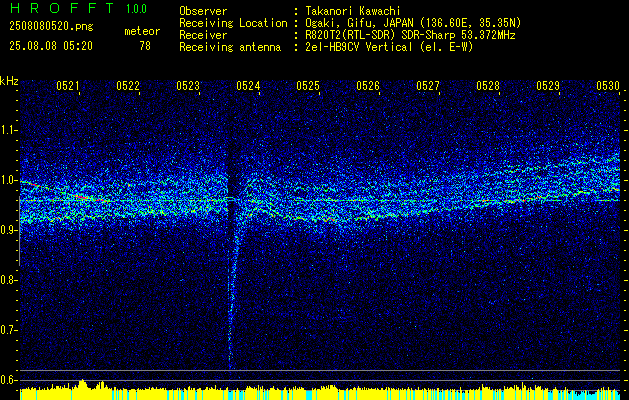The height and width of the screenshot is (400, 629).
Task: Click time marker 0521
Action: click(68, 85)
